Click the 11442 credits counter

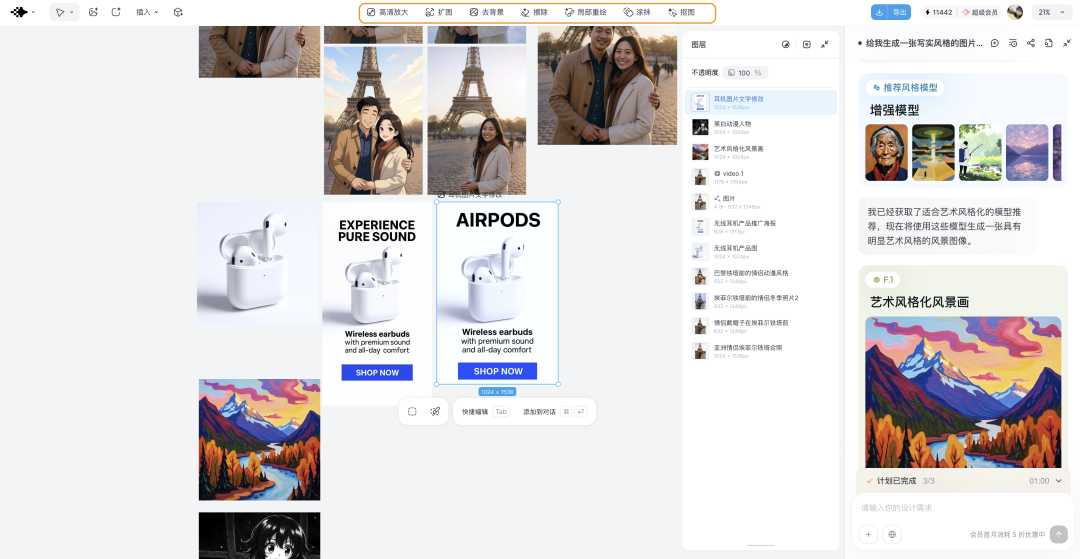click(939, 12)
